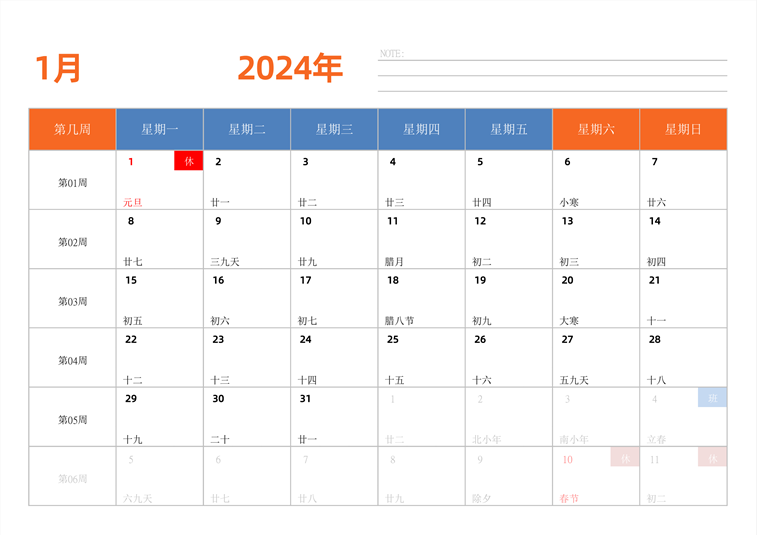The width and height of the screenshot is (757, 535).
Task: Select date number 28 on Sunday
Action: tap(655, 340)
